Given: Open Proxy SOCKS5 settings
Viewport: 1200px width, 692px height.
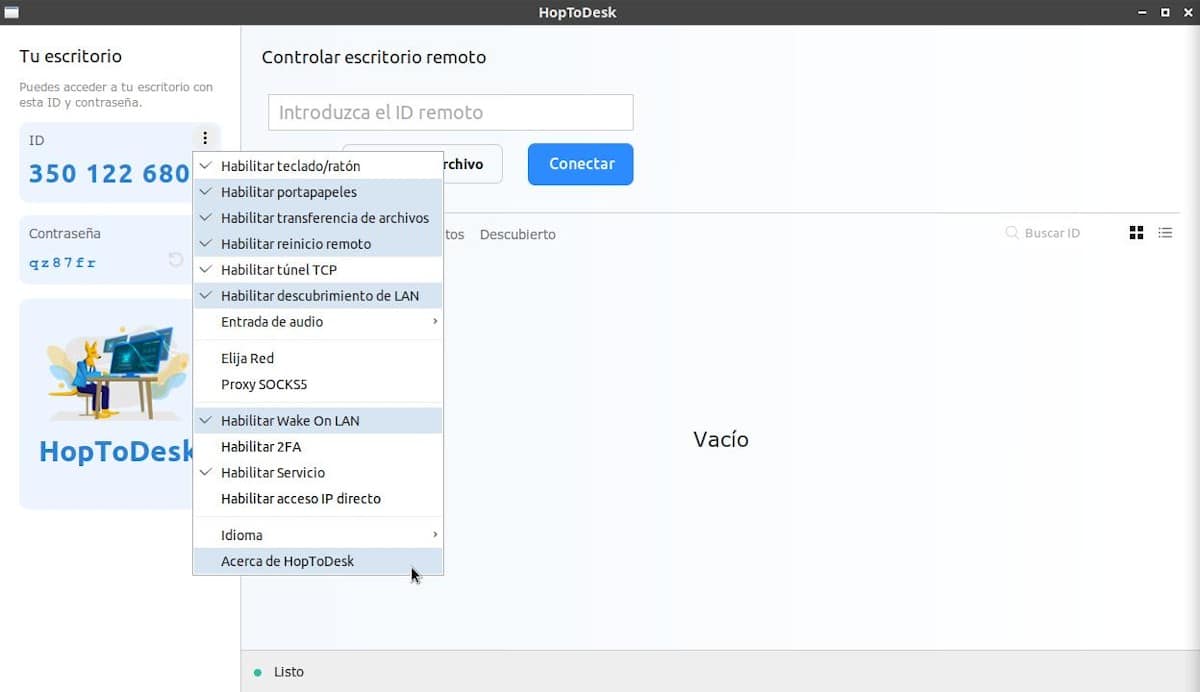Looking at the screenshot, I should click(318, 384).
